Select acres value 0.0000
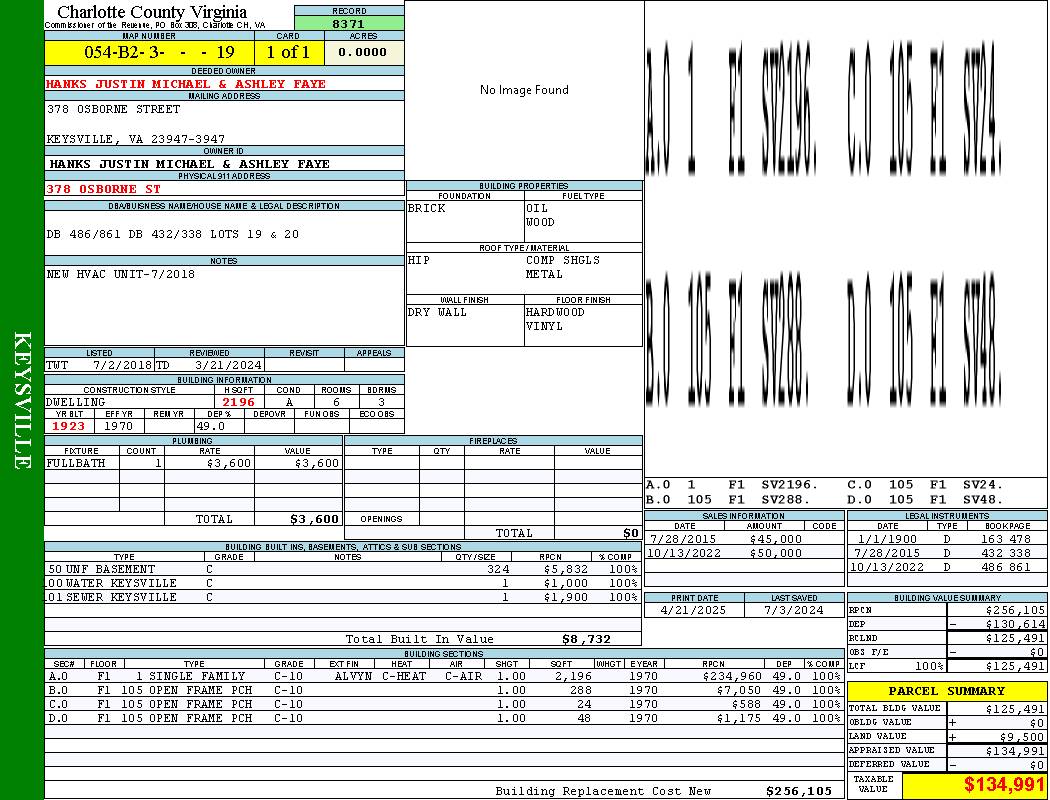Screen dimensions: 1050x800 click(362, 52)
